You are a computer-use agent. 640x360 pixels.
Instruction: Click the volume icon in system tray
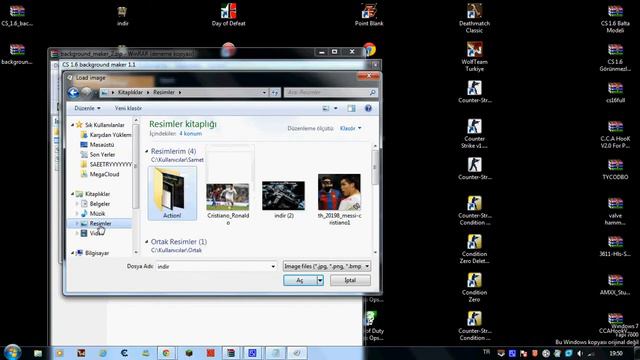[580, 353]
